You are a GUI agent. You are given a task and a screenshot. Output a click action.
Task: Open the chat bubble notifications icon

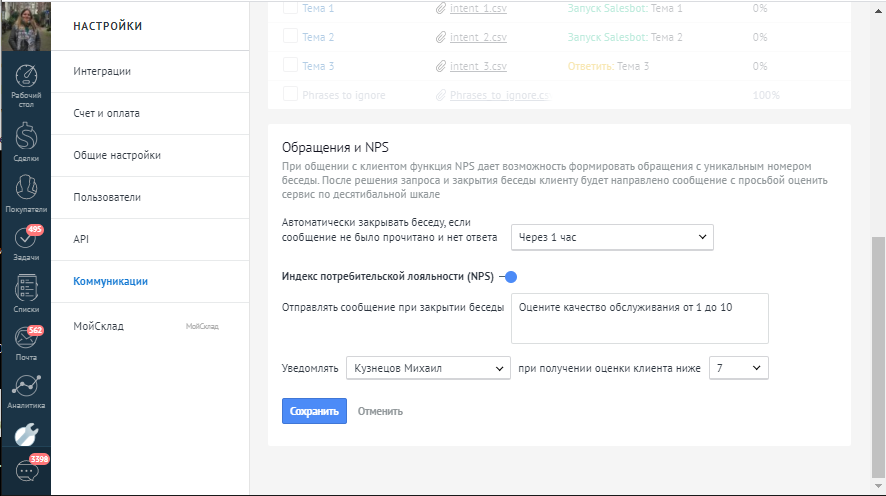[27, 472]
